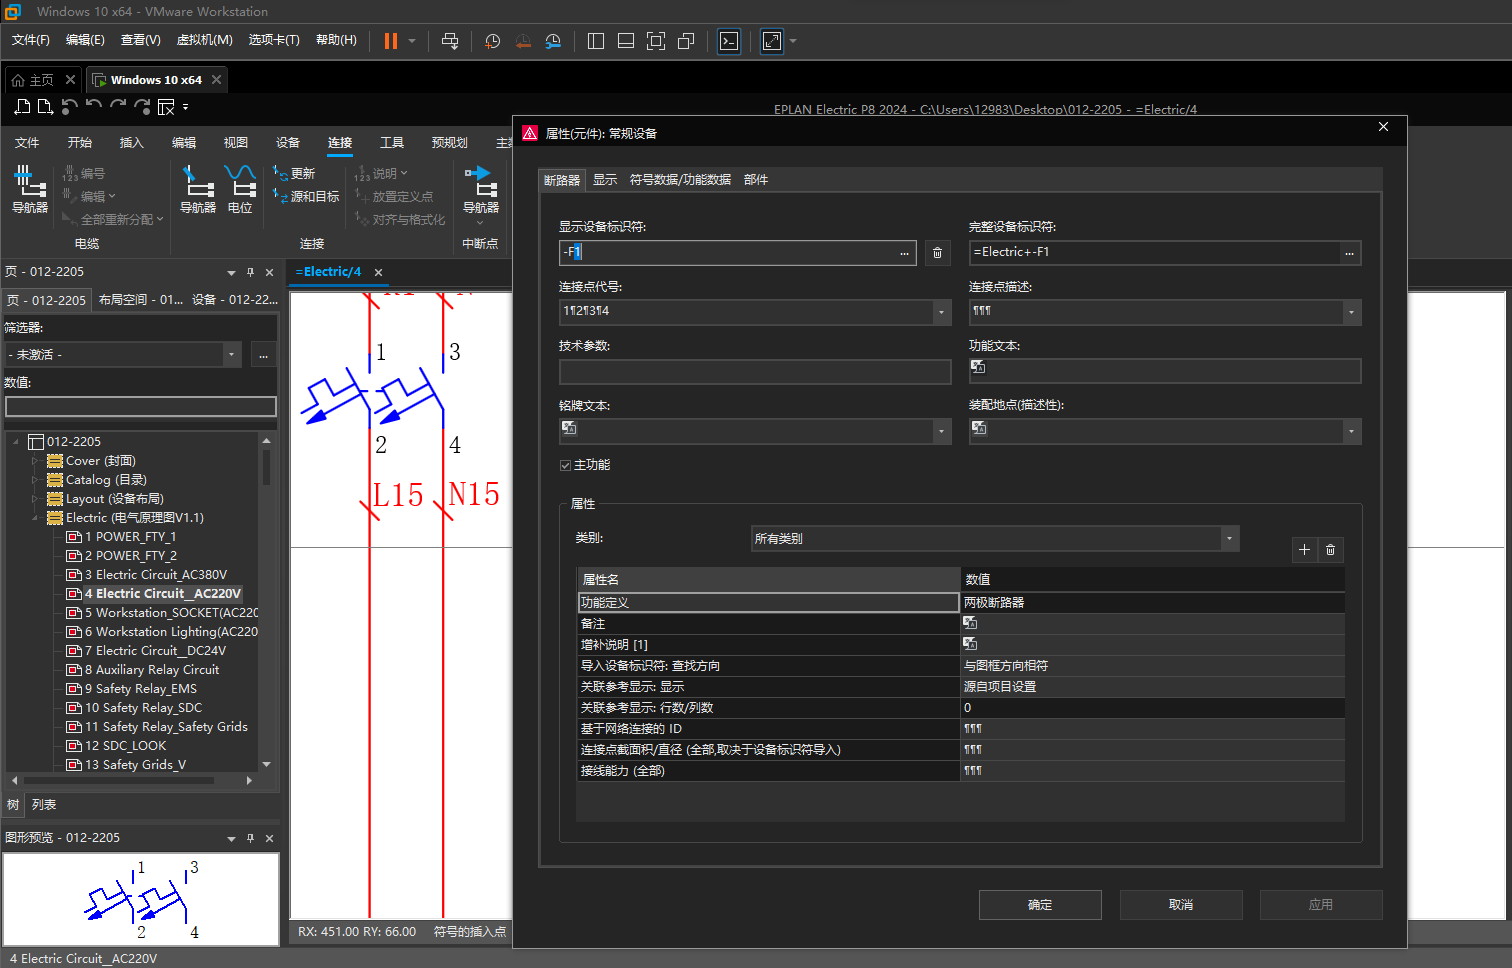1512x968 pixels.
Task: Open the category (类别) dropdown
Action: click(x=1229, y=539)
